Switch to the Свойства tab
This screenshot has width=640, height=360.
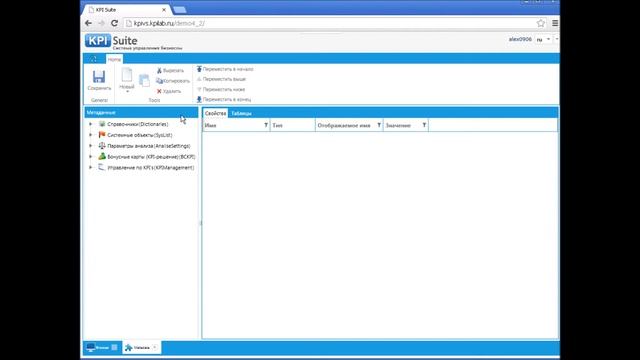[x=216, y=113]
